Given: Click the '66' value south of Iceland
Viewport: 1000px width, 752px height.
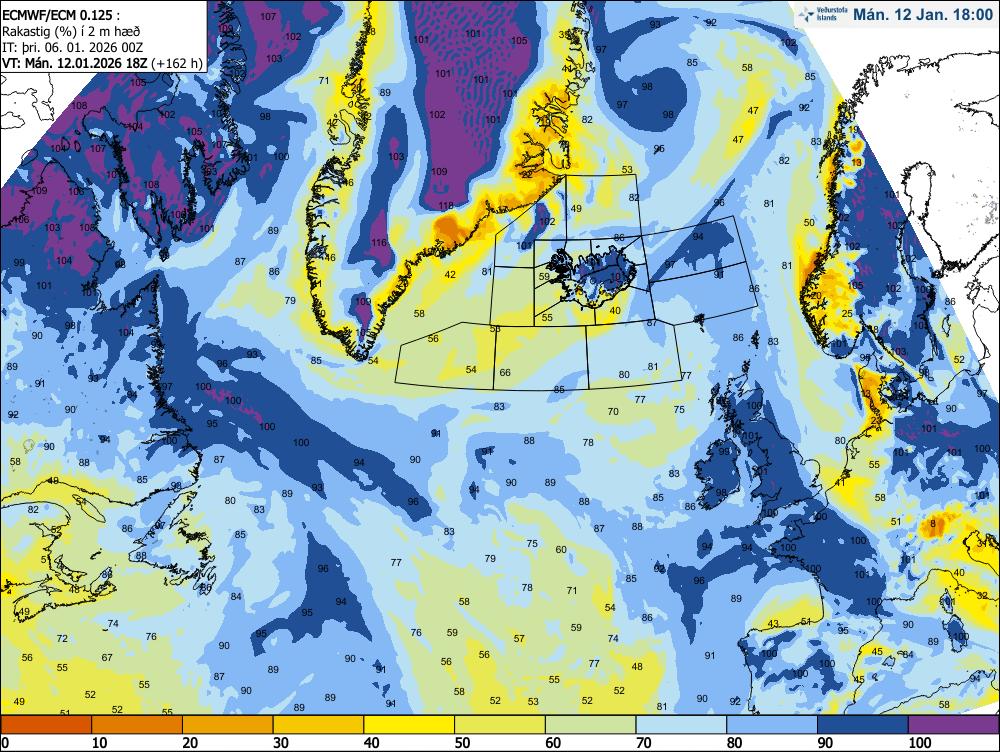Looking at the screenshot, I should pos(505,372).
